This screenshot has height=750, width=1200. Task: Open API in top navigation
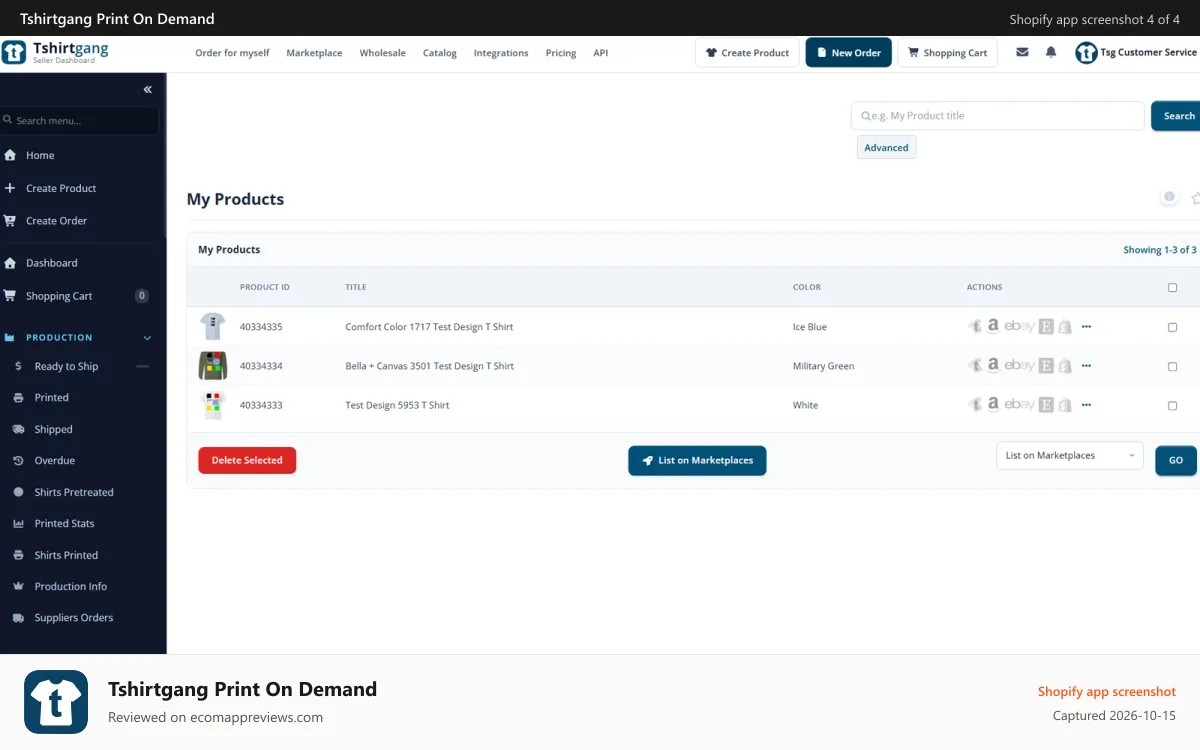[x=600, y=53]
